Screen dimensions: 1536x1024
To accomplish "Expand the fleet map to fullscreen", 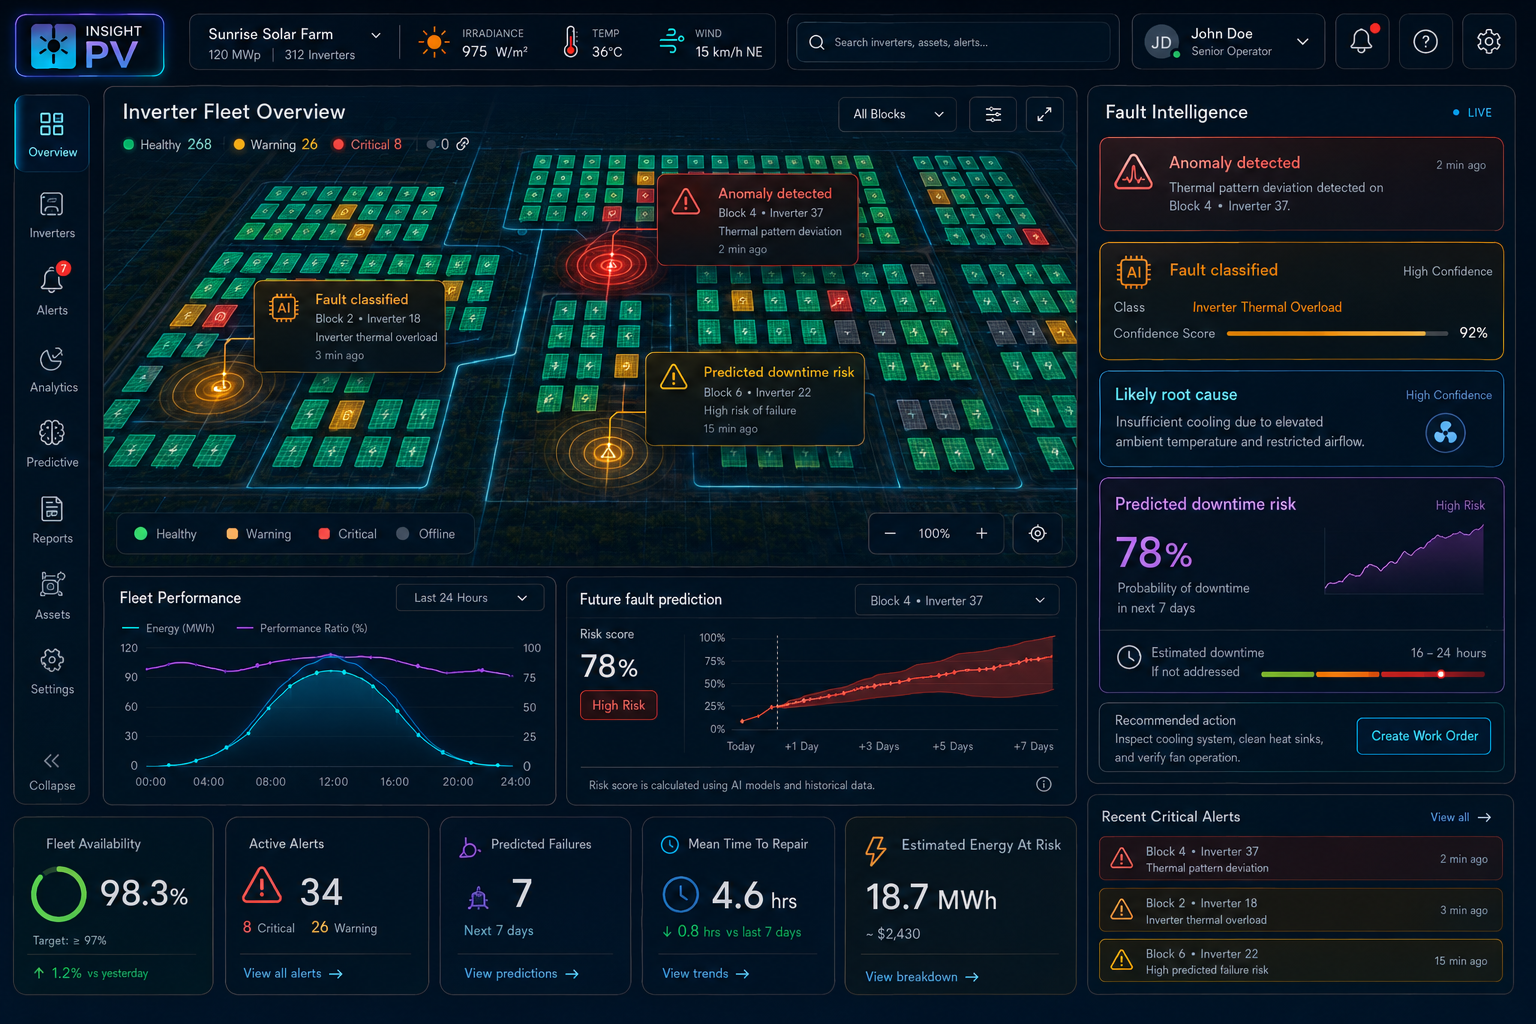I will [1044, 114].
